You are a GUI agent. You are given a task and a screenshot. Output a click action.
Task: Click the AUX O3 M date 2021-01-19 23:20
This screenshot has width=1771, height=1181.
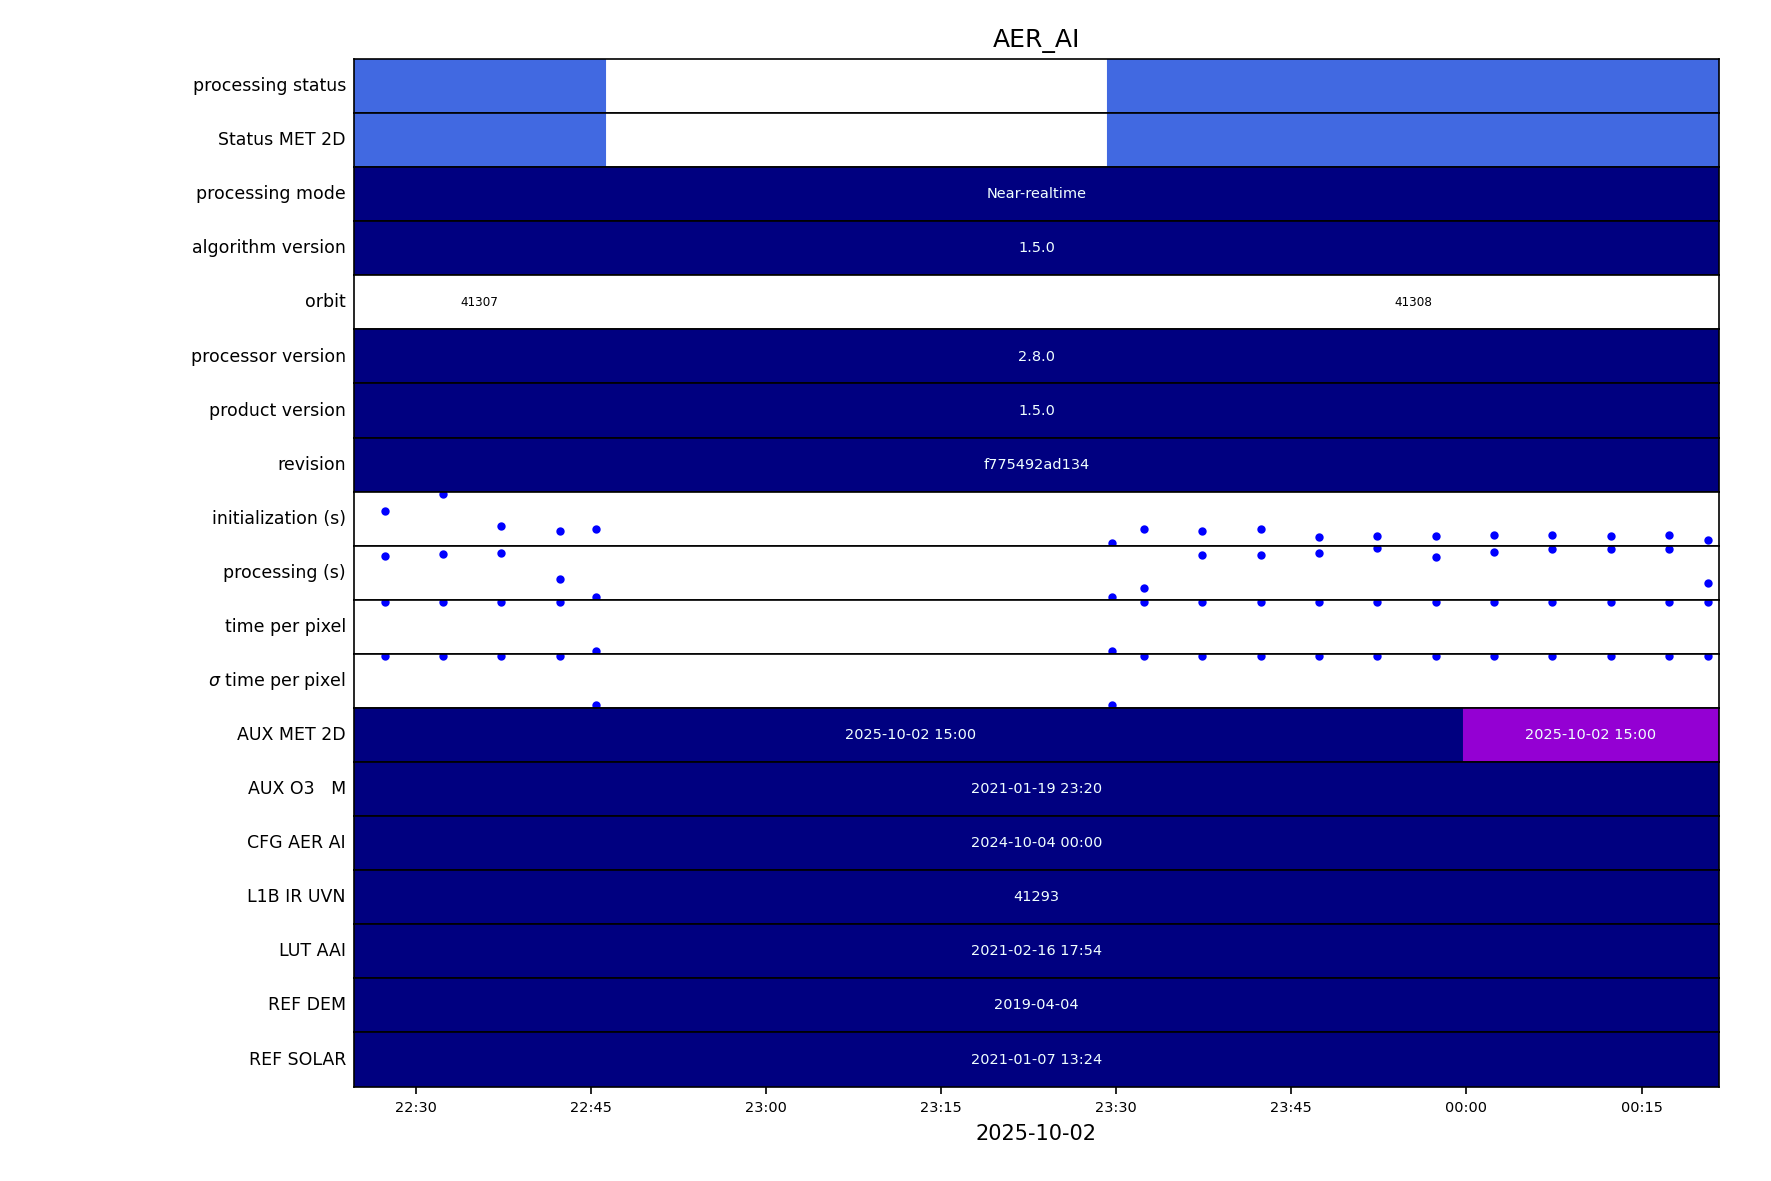pyautogui.click(x=1035, y=789)
